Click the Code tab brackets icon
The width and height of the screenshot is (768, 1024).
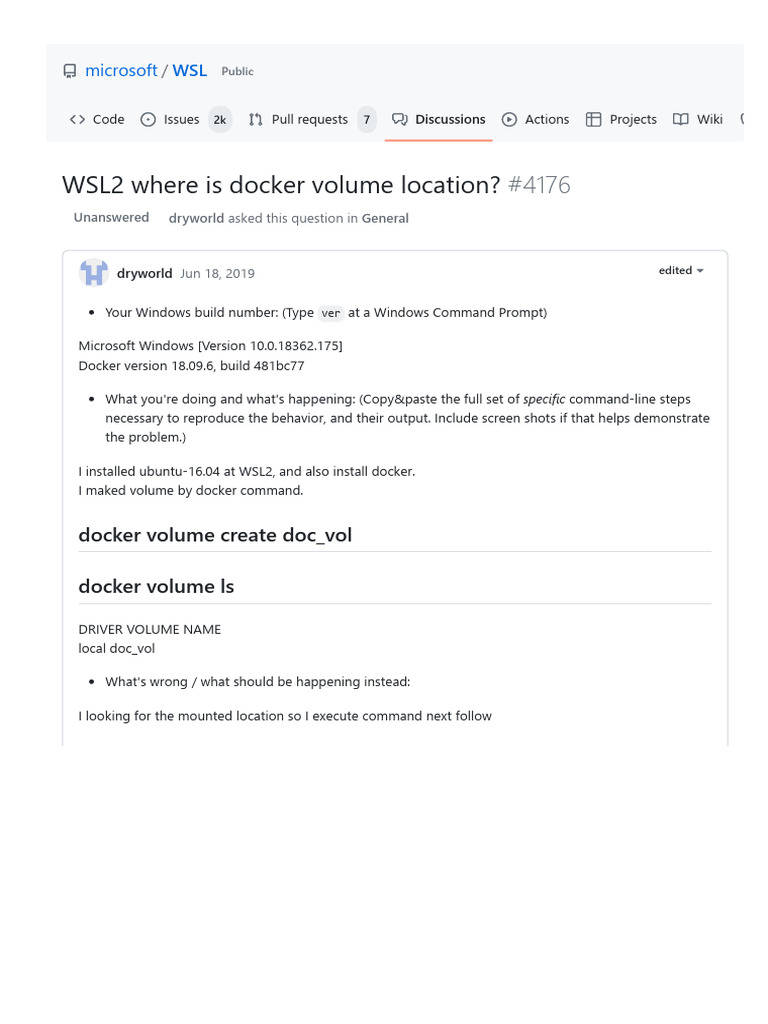pyautogui.click(x=77, y=120)
